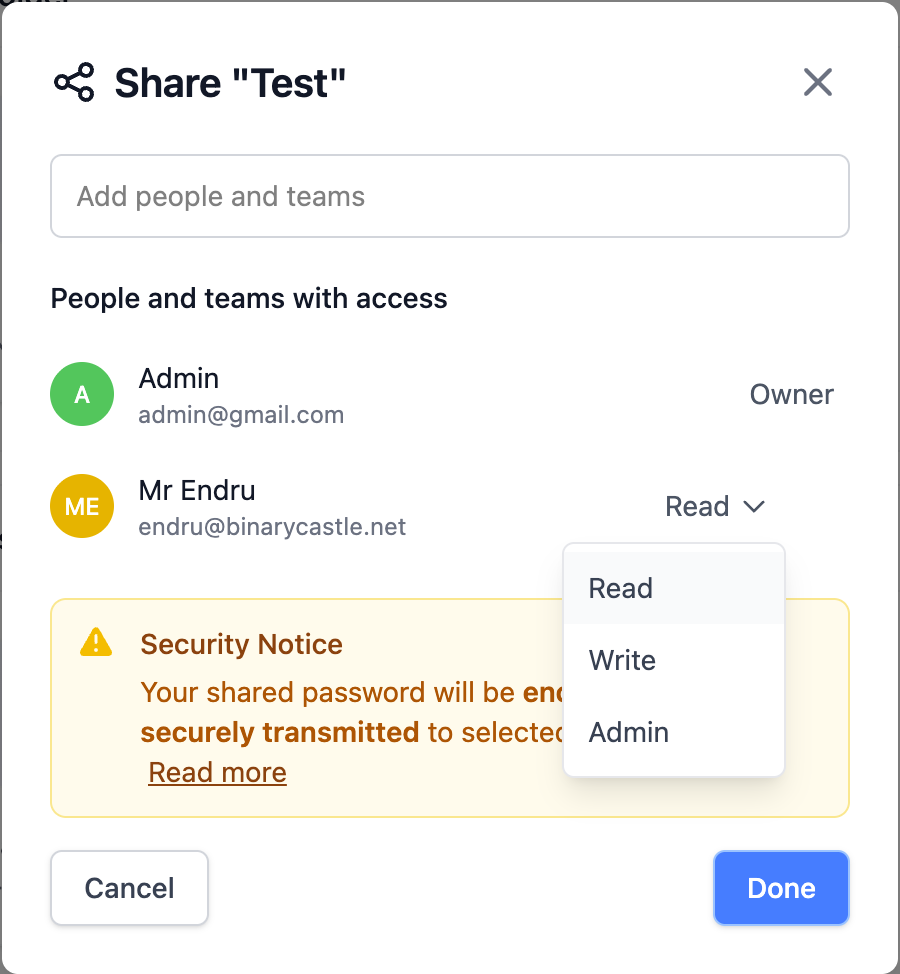Viewport: 900px width, 974px height.
Task: Focus the Add people and teams field
Action: pos(450,196)
